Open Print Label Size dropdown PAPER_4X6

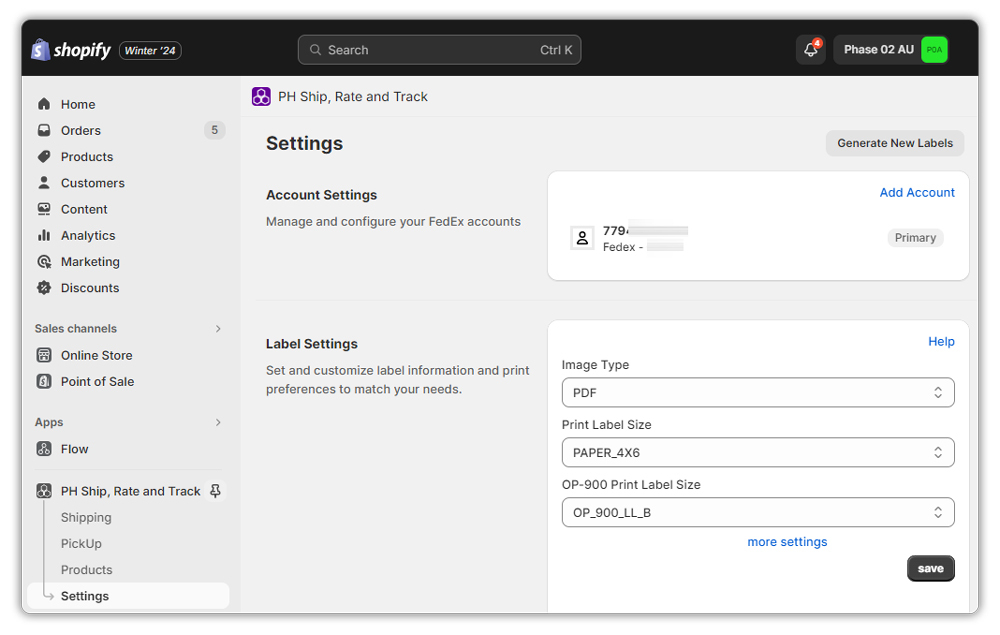pos(758,453)
